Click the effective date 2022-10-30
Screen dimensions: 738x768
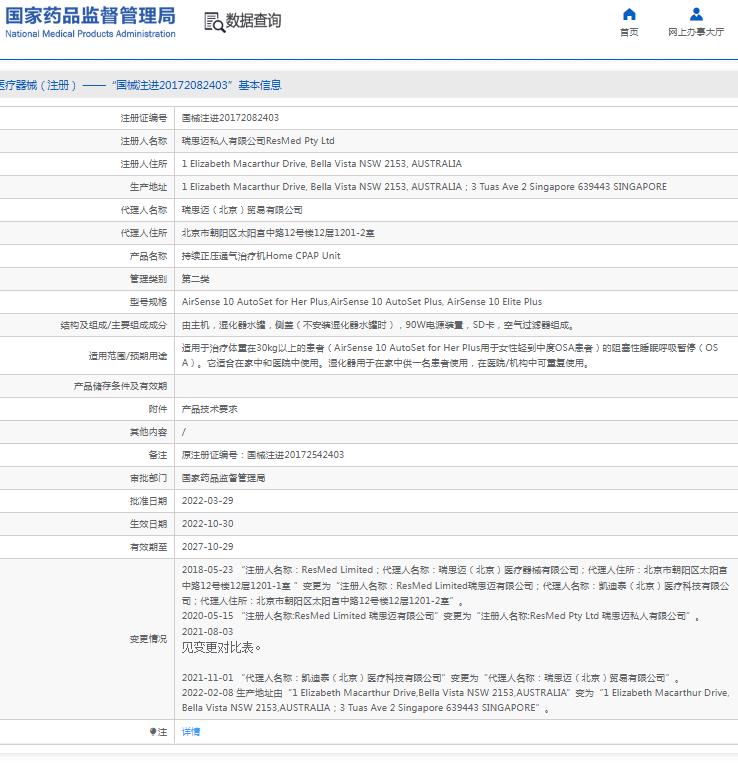tap(208, 524)
